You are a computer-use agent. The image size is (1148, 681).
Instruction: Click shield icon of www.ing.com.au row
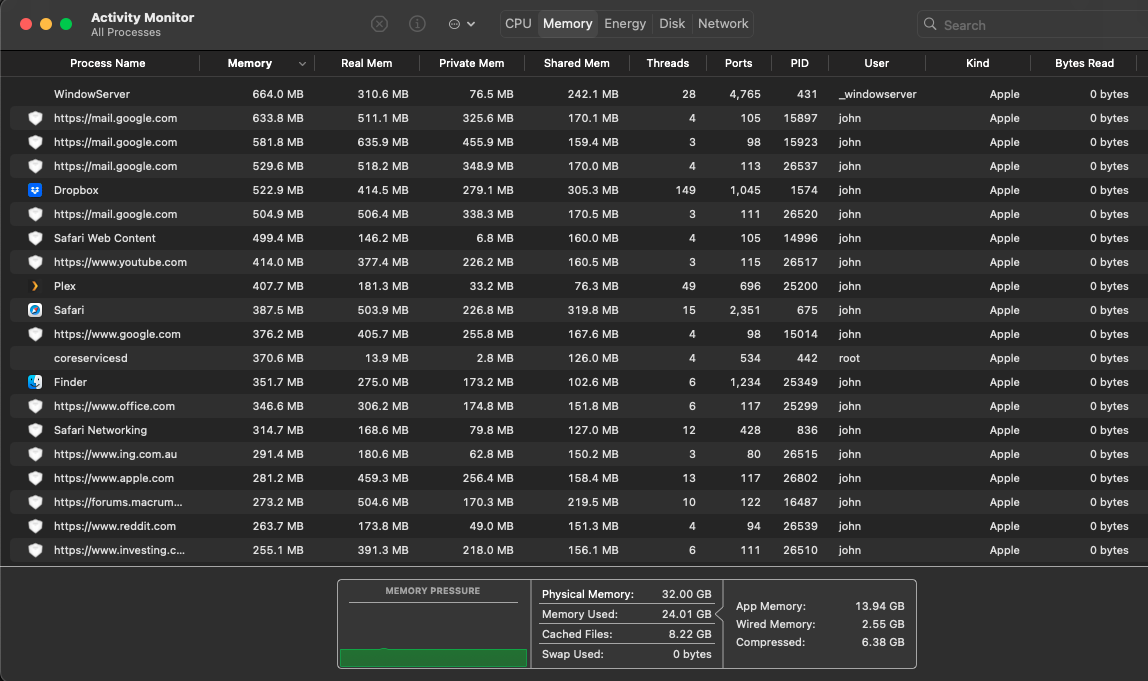point(34,454)
